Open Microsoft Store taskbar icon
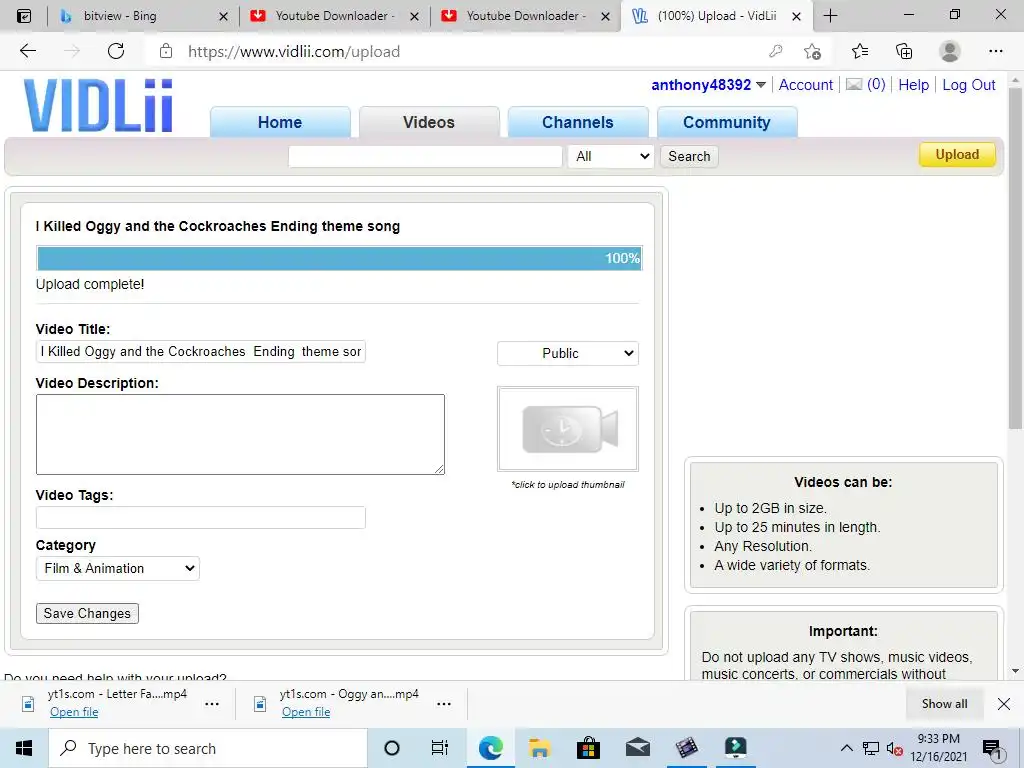This screenshot has height=768, width=1024. pyautogui.click(x=588, y=748)
